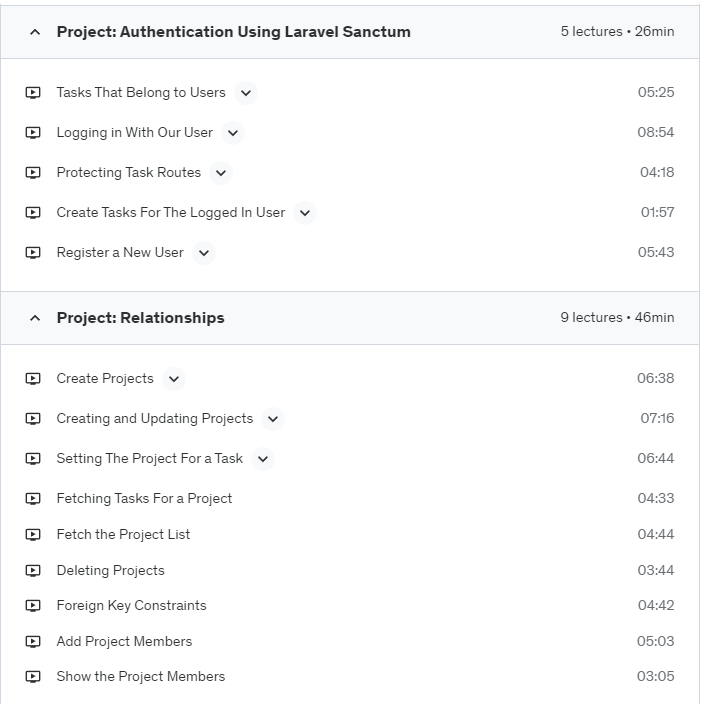Viewport: 707px width, 707px height.
Task: Click video icon beside Foreign Key Constraints
Action: point(33,606)
